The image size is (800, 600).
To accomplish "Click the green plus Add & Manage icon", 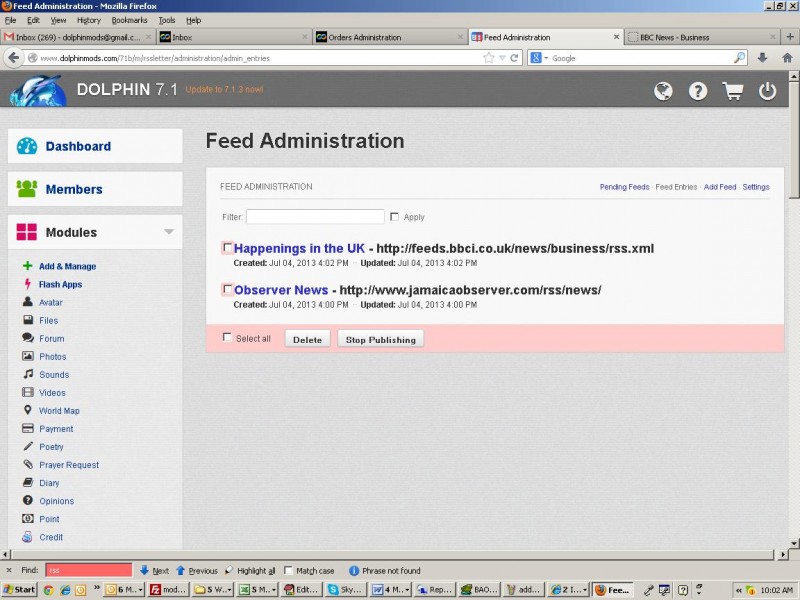I will pos(28,266).
